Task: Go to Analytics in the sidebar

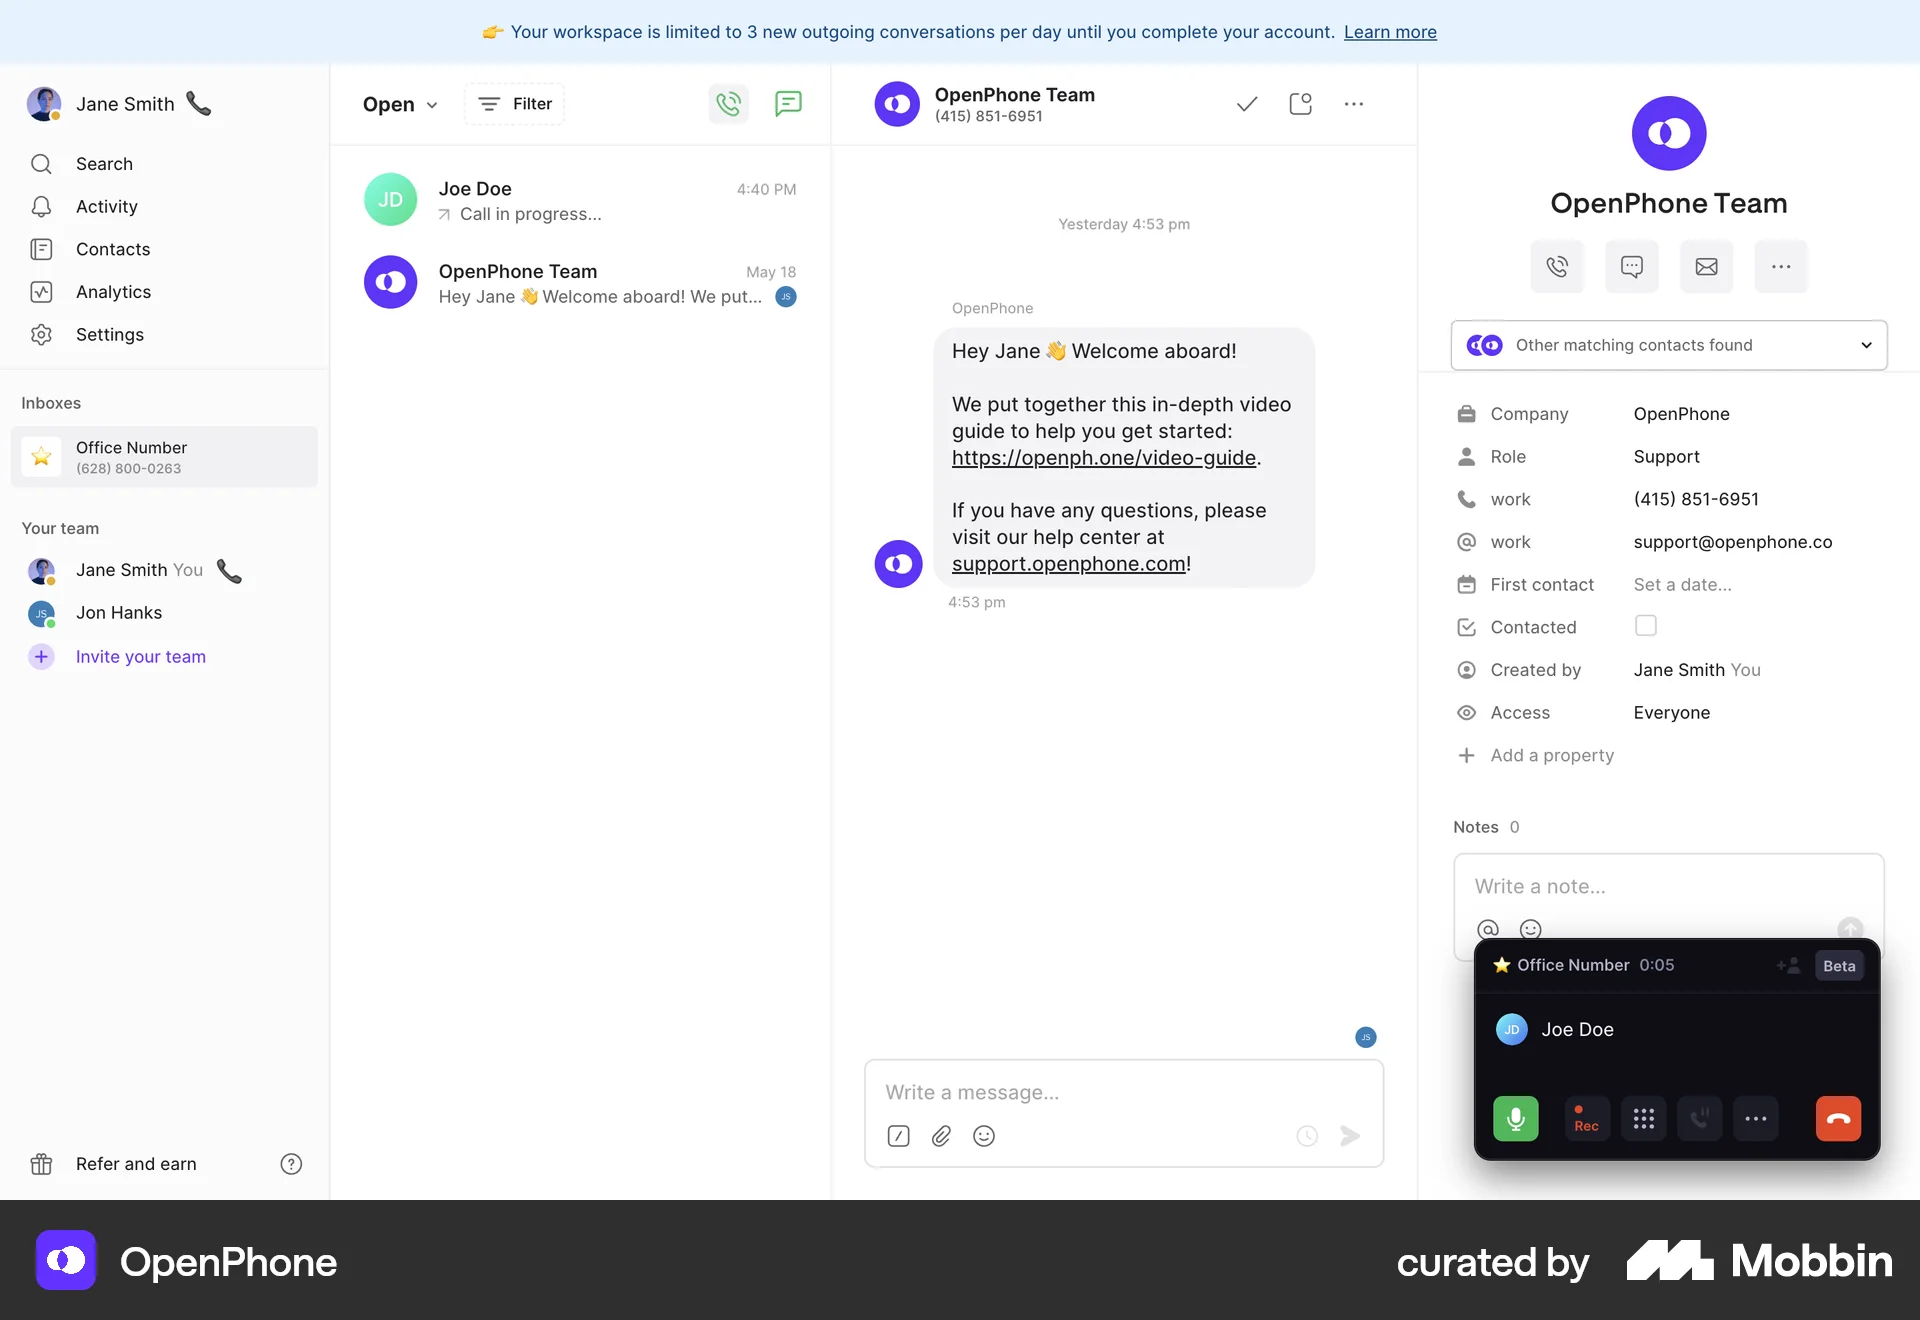Action: click(113, 292)
